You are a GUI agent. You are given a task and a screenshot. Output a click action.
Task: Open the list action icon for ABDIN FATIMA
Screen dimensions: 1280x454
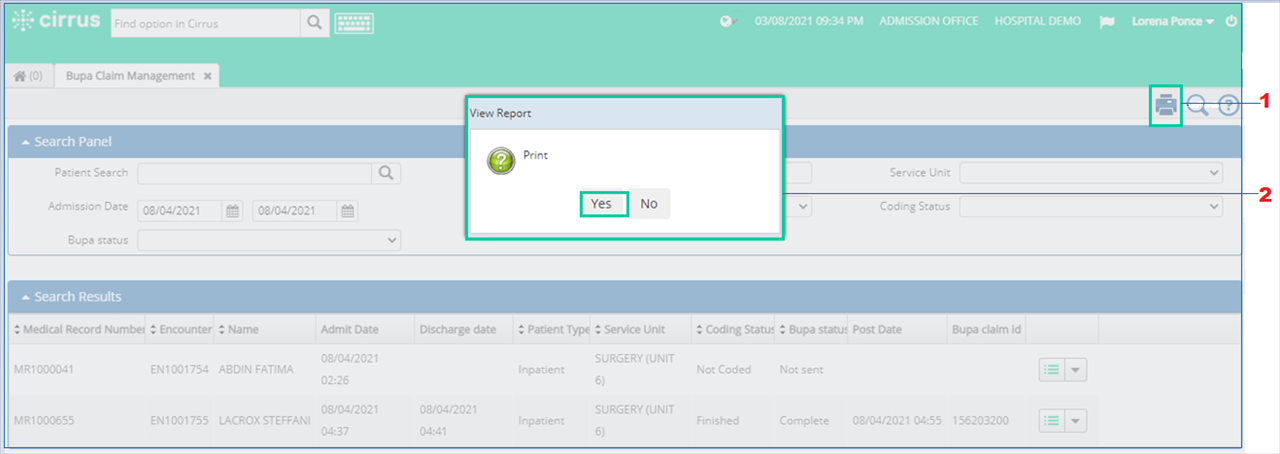click(1051, 369)
